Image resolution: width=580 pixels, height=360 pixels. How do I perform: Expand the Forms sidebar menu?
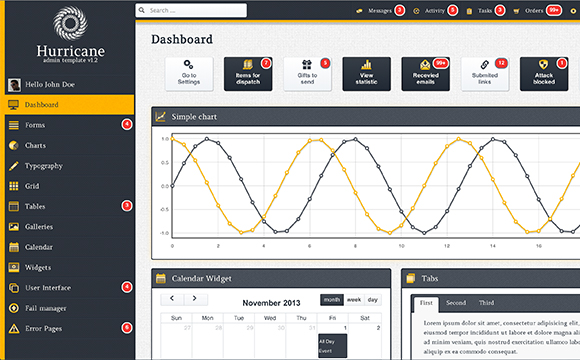(x=70, y=125)
